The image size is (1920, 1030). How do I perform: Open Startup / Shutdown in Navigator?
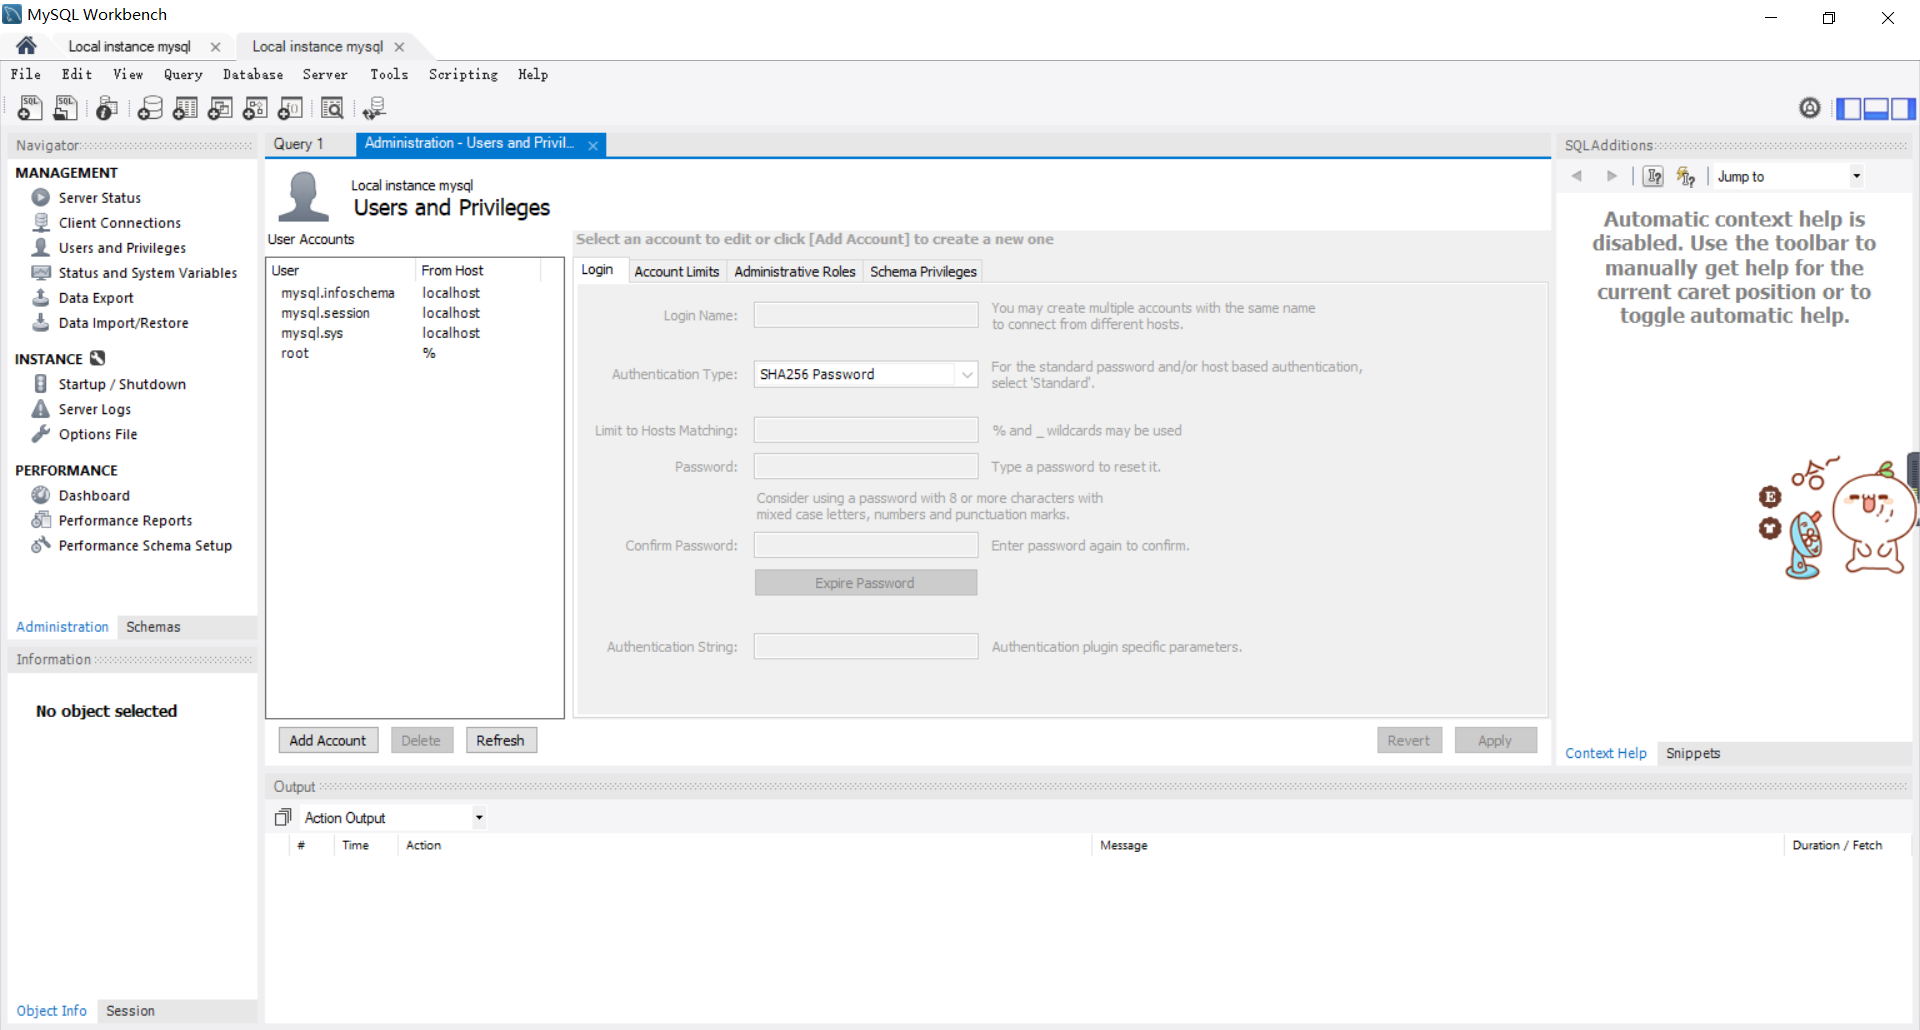[121, 384]
